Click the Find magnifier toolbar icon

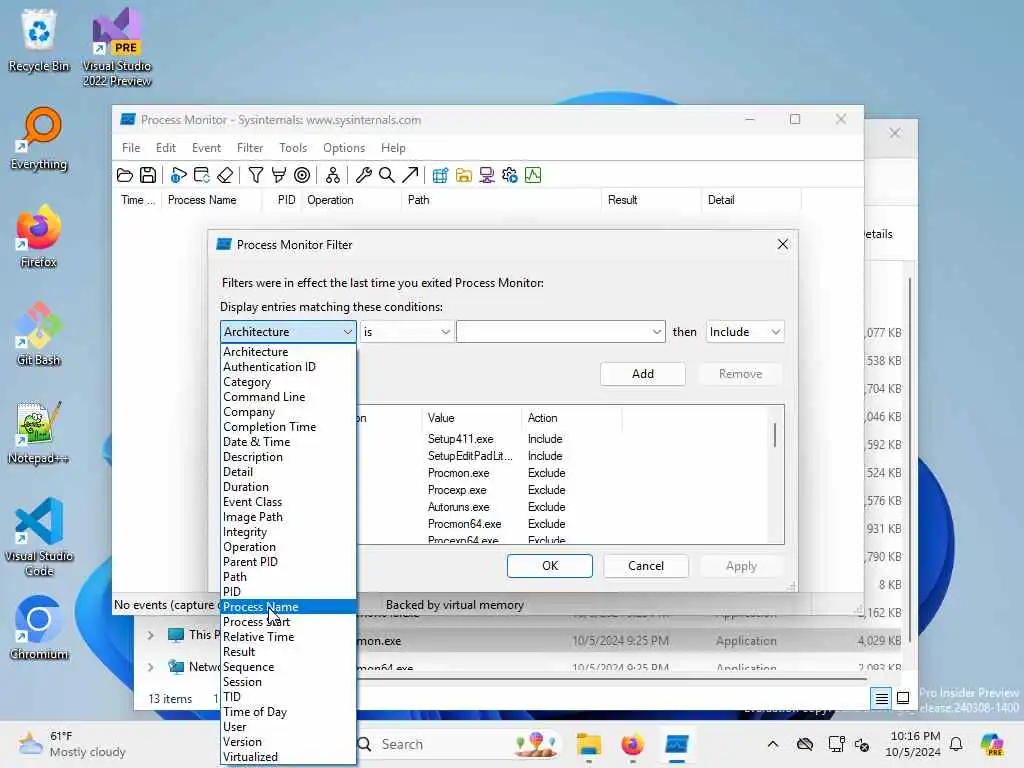(x=387, y=175)
